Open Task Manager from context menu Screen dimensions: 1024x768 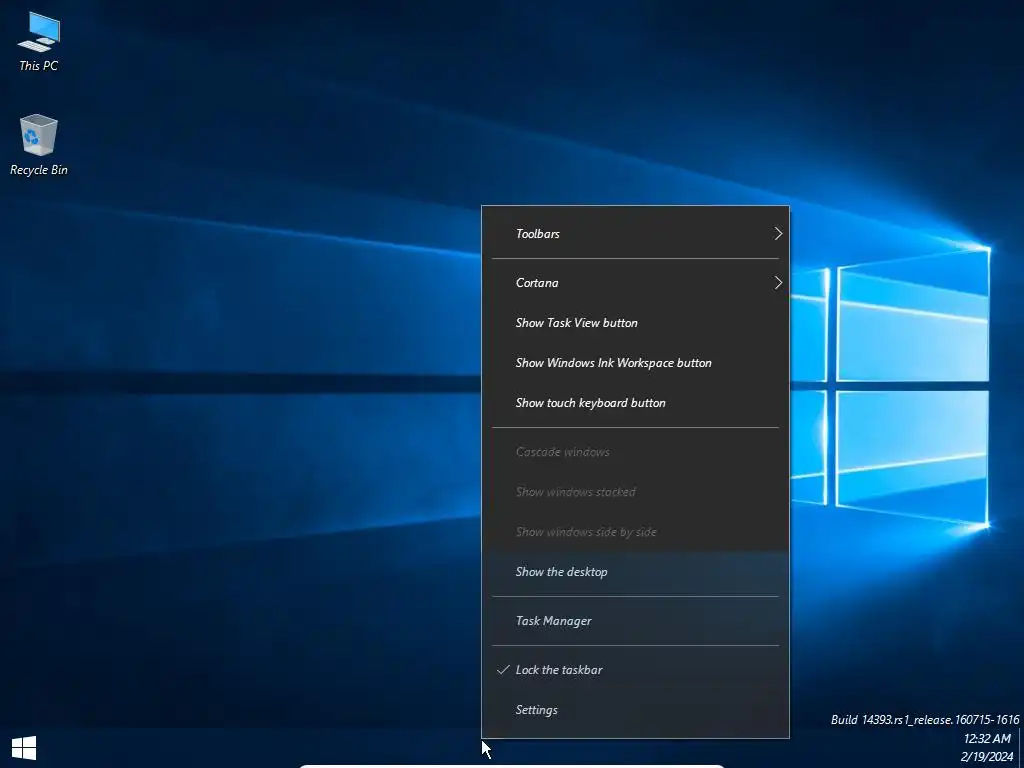pyautogui.click(x=635, y=620)
